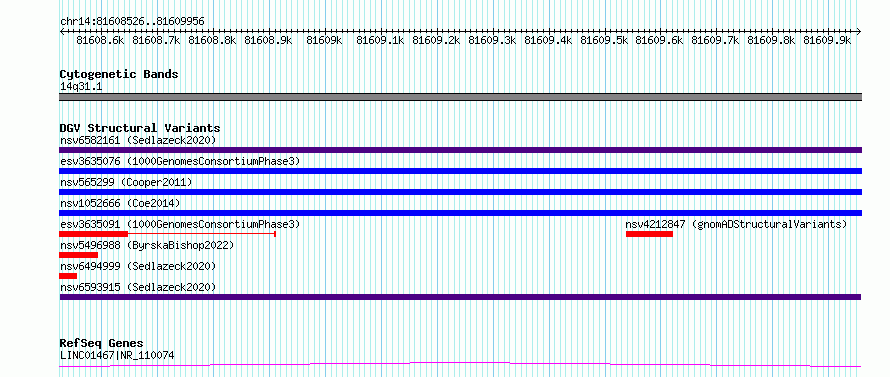Click the nsv6582161 (Sedlazeck2020) label
The image size is (890, 377).
point(138,140)
